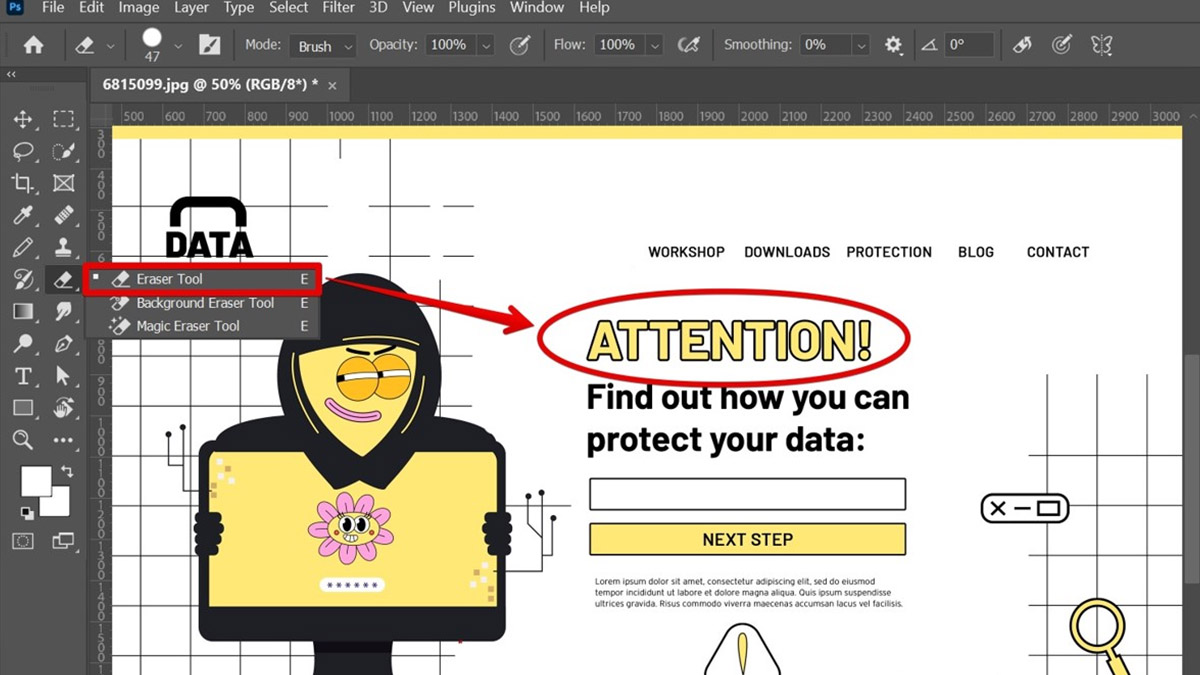Select the Eyedropper tool
Viewport: 1200px width, 675px height.
24,215
